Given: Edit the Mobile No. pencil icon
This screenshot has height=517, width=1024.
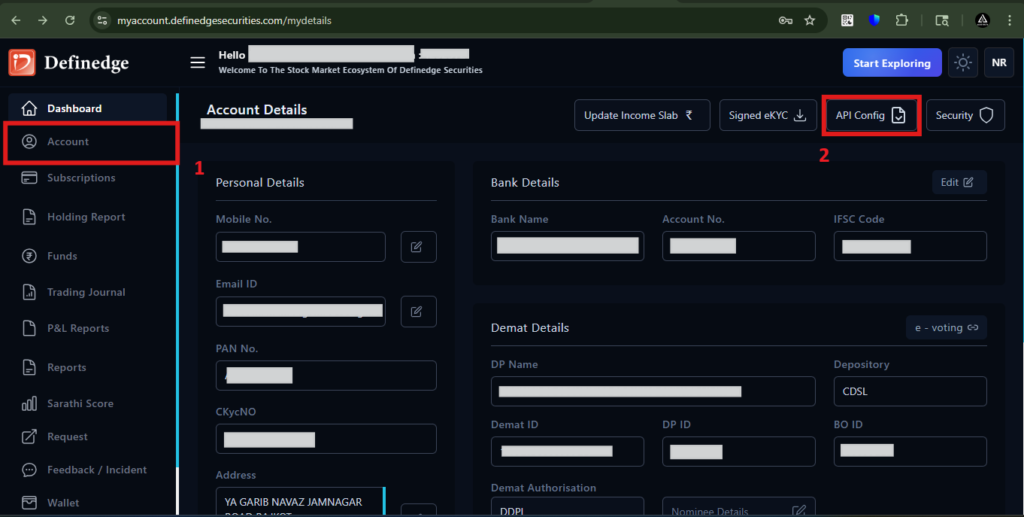Looking at the screenshot, I should (419, 247).
